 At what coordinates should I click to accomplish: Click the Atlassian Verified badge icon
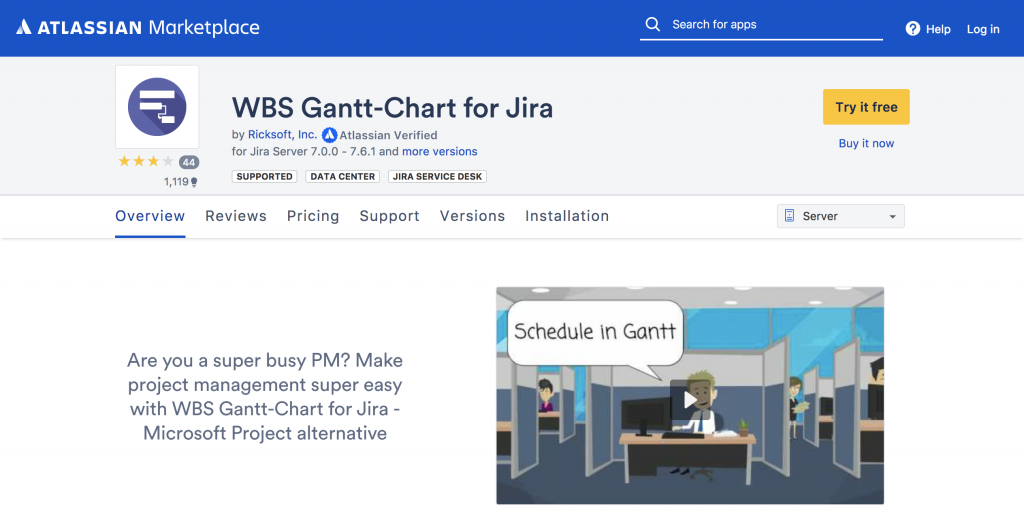point(330,135)
